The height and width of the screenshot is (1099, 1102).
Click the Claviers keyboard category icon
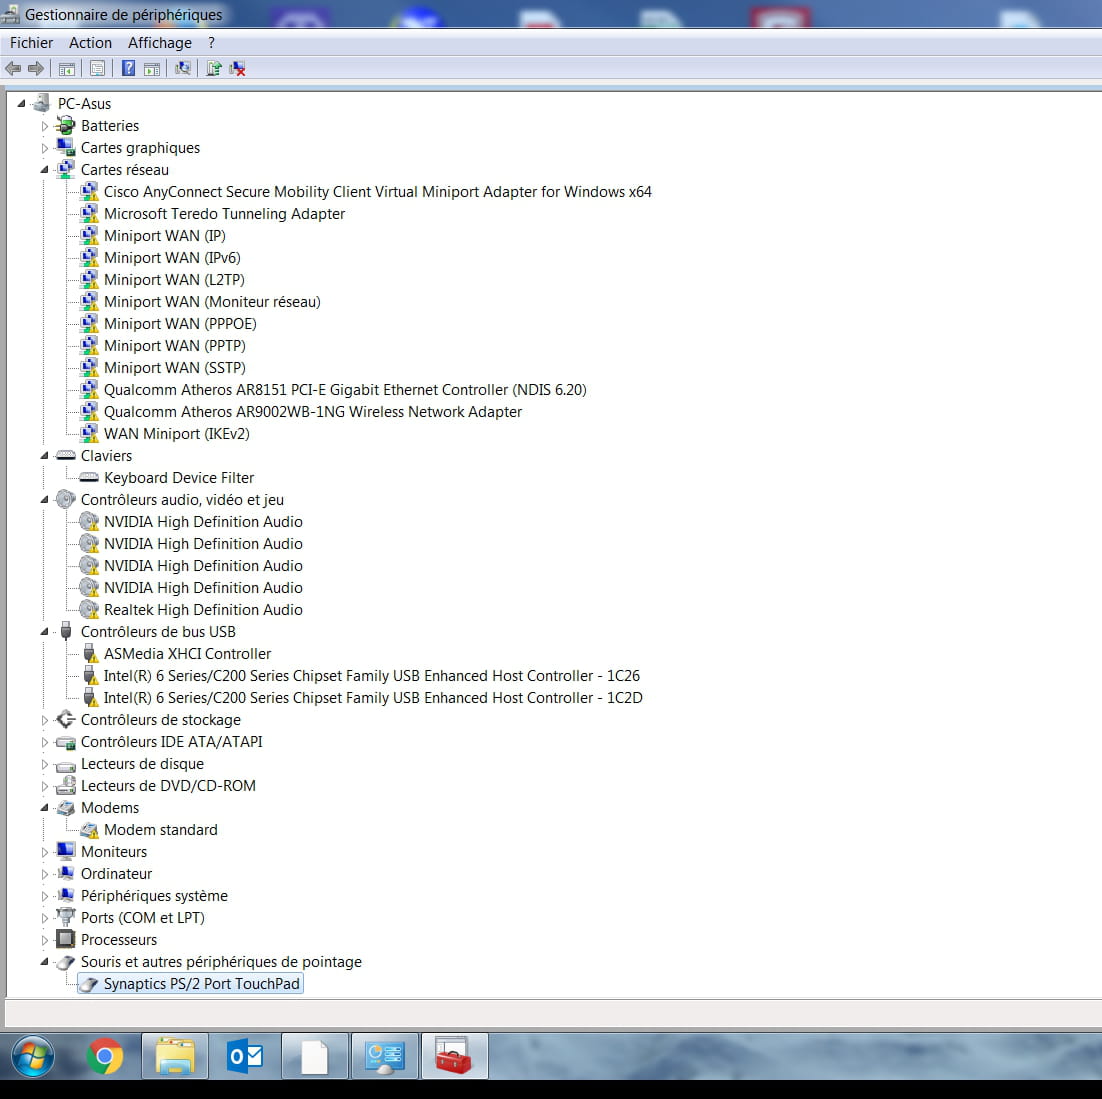(x=65, y=455)
